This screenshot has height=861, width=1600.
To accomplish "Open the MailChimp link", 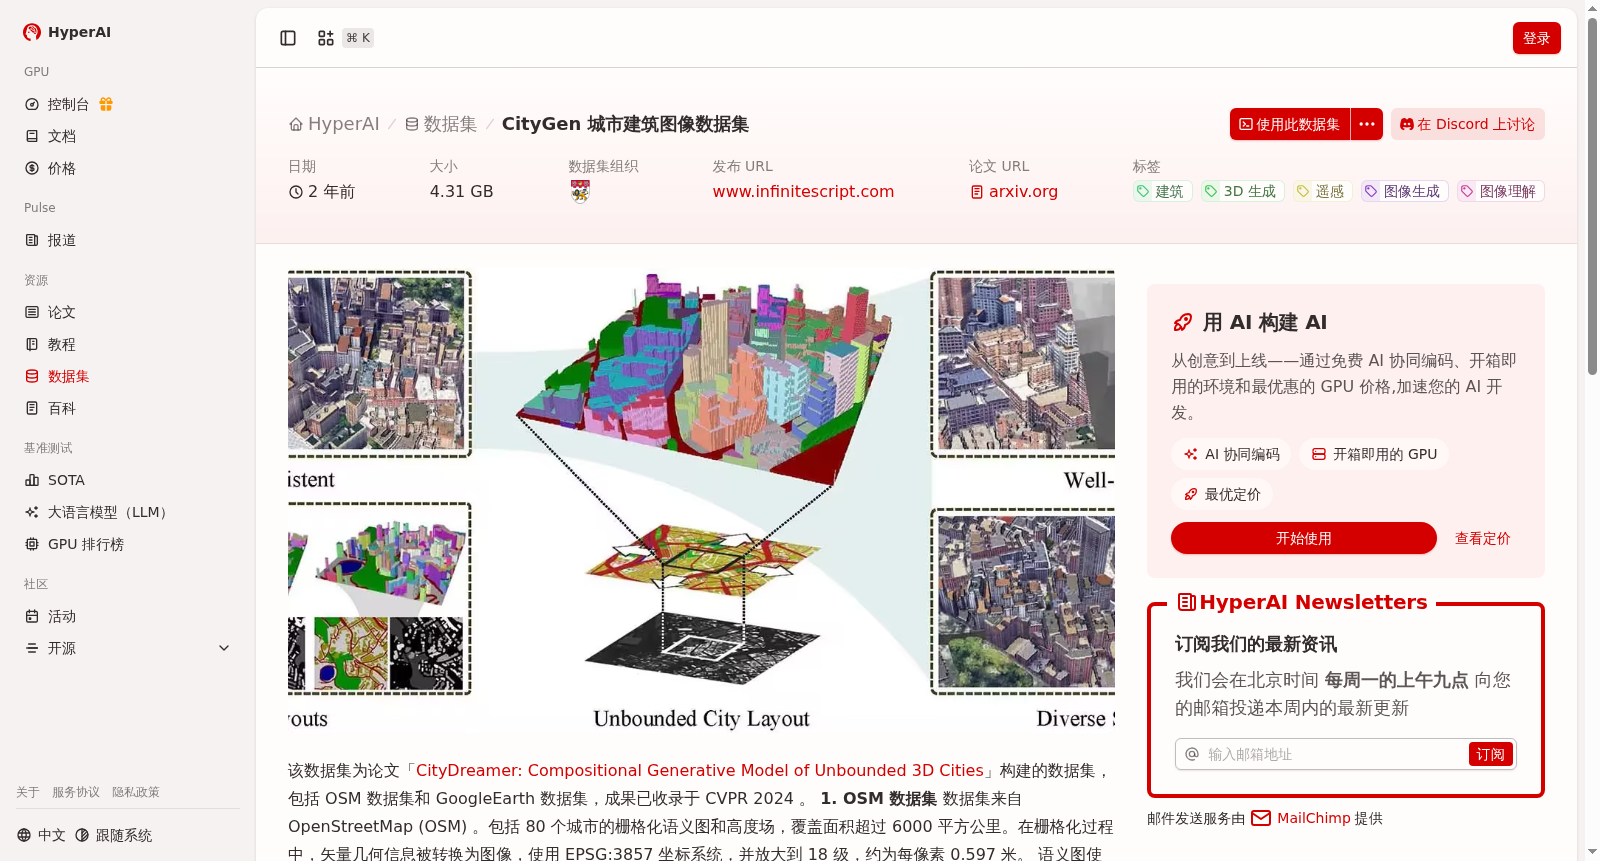I will pyautogui.click(x=1313, y=818).
